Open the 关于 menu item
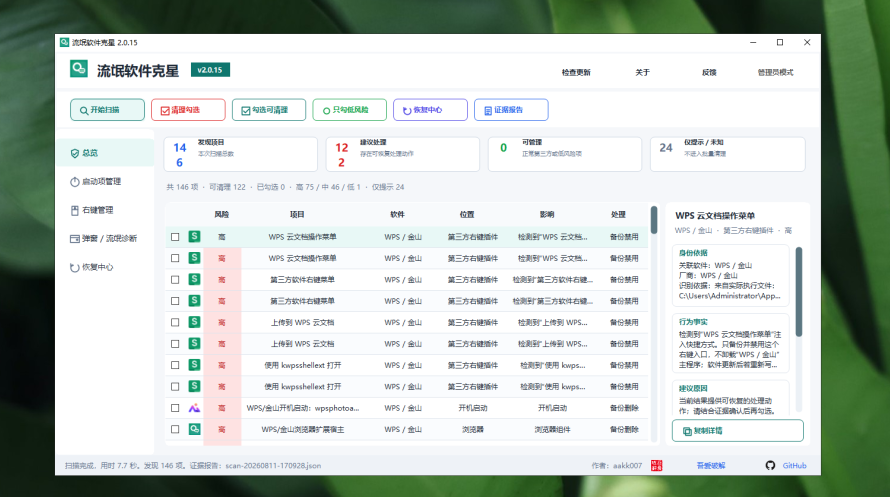The height and width of the screenshot is (497, 890). (x=643, y=73)
